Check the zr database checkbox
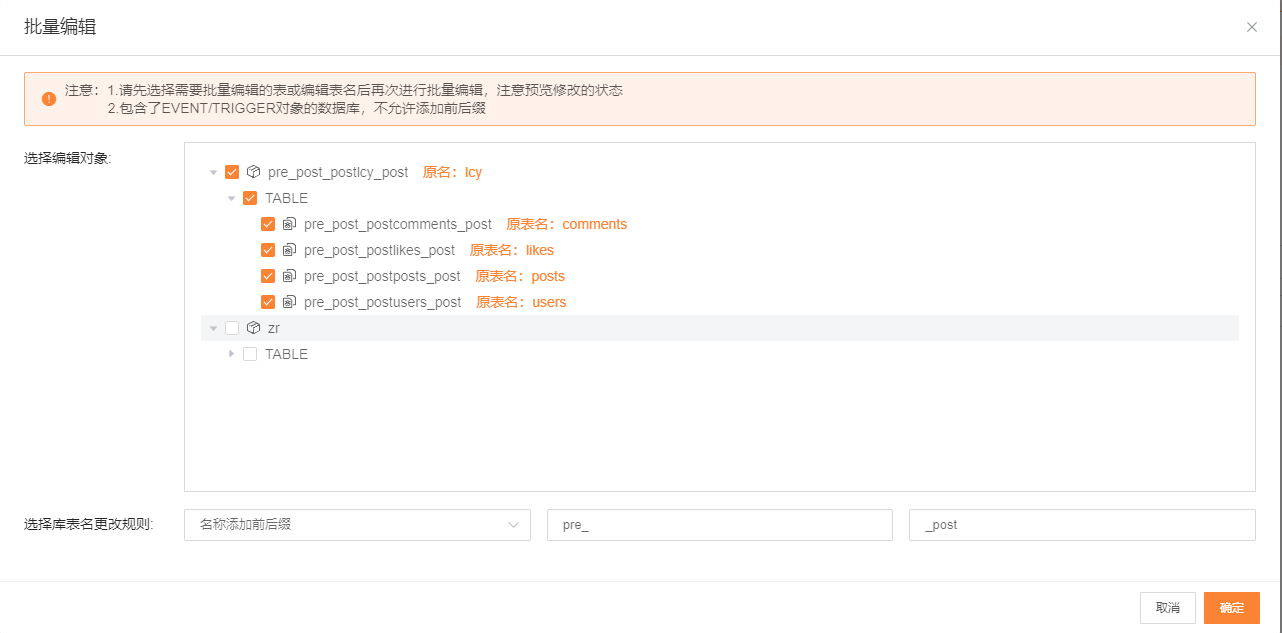Viewport: 1282px width, 633px height. 232,328
